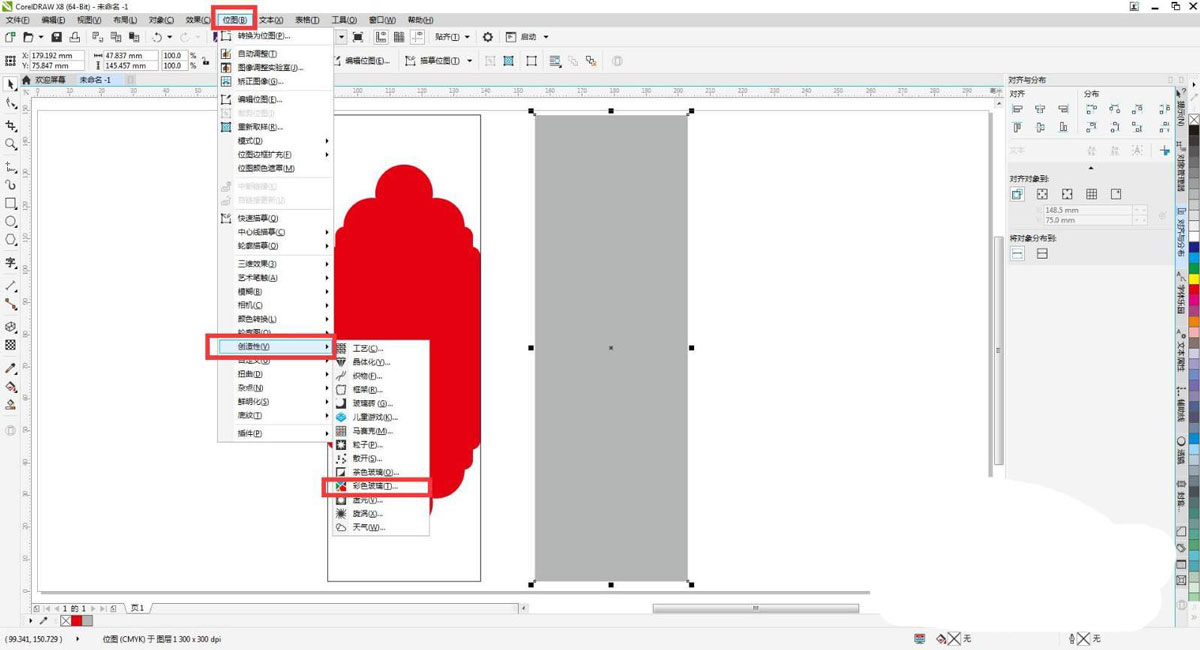This screenshot has width=1200, height=650.
Task: Expand the 插件 submenu
Action: 274,434
